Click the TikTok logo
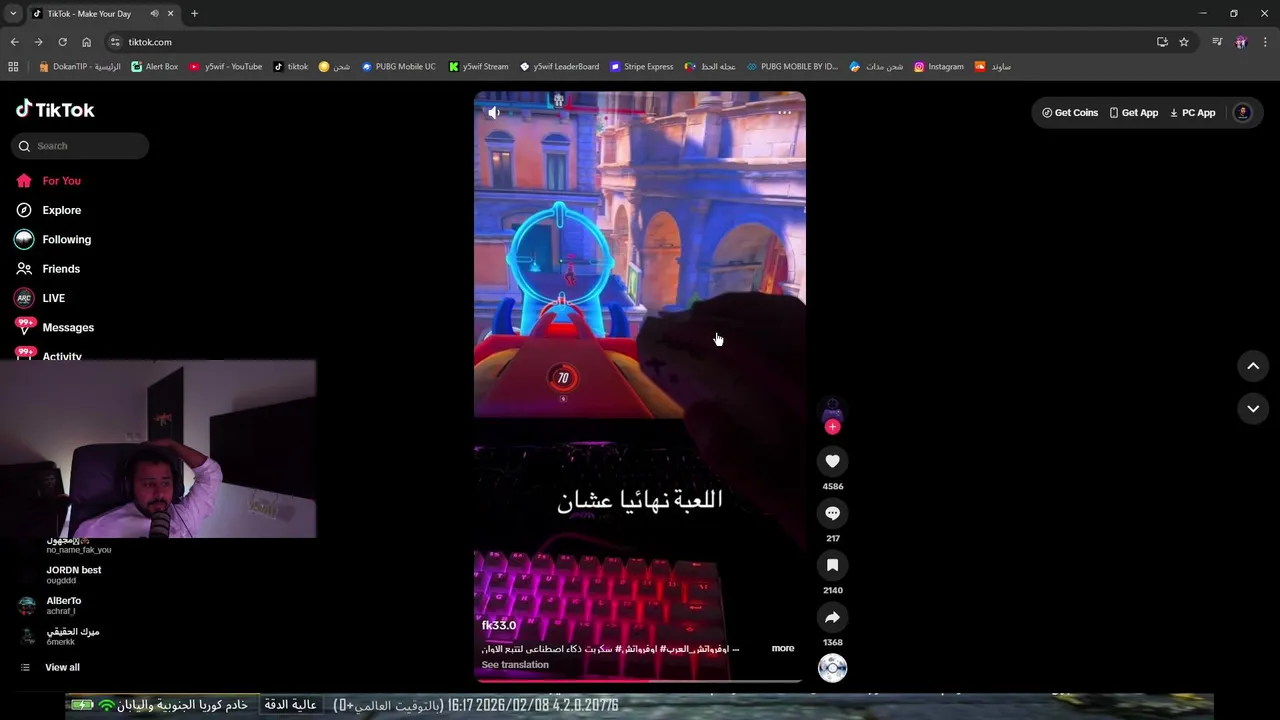This screenshot has height=720, width=1280. click(55, 109)
